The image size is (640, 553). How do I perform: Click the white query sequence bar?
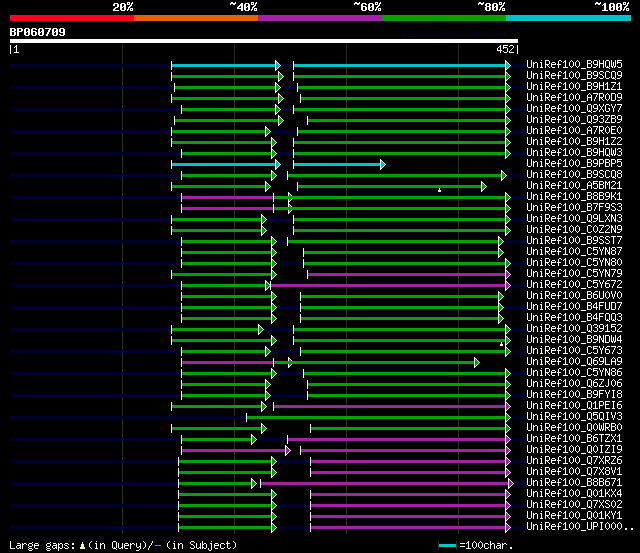tap(264, 41)
